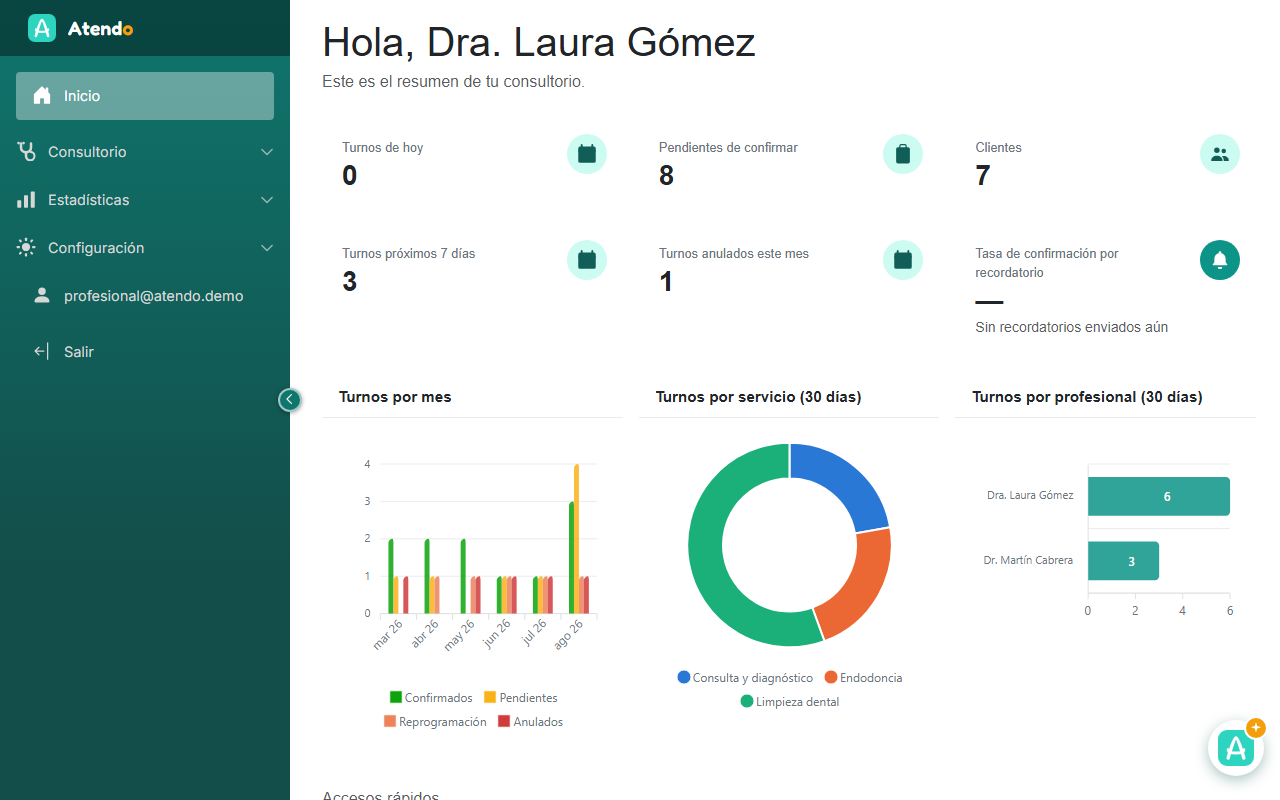Viewport: 1280px width, 800px height.
Task: Click the calendar icon on Turnos próximos 7 días card
Action: (587, 260)
